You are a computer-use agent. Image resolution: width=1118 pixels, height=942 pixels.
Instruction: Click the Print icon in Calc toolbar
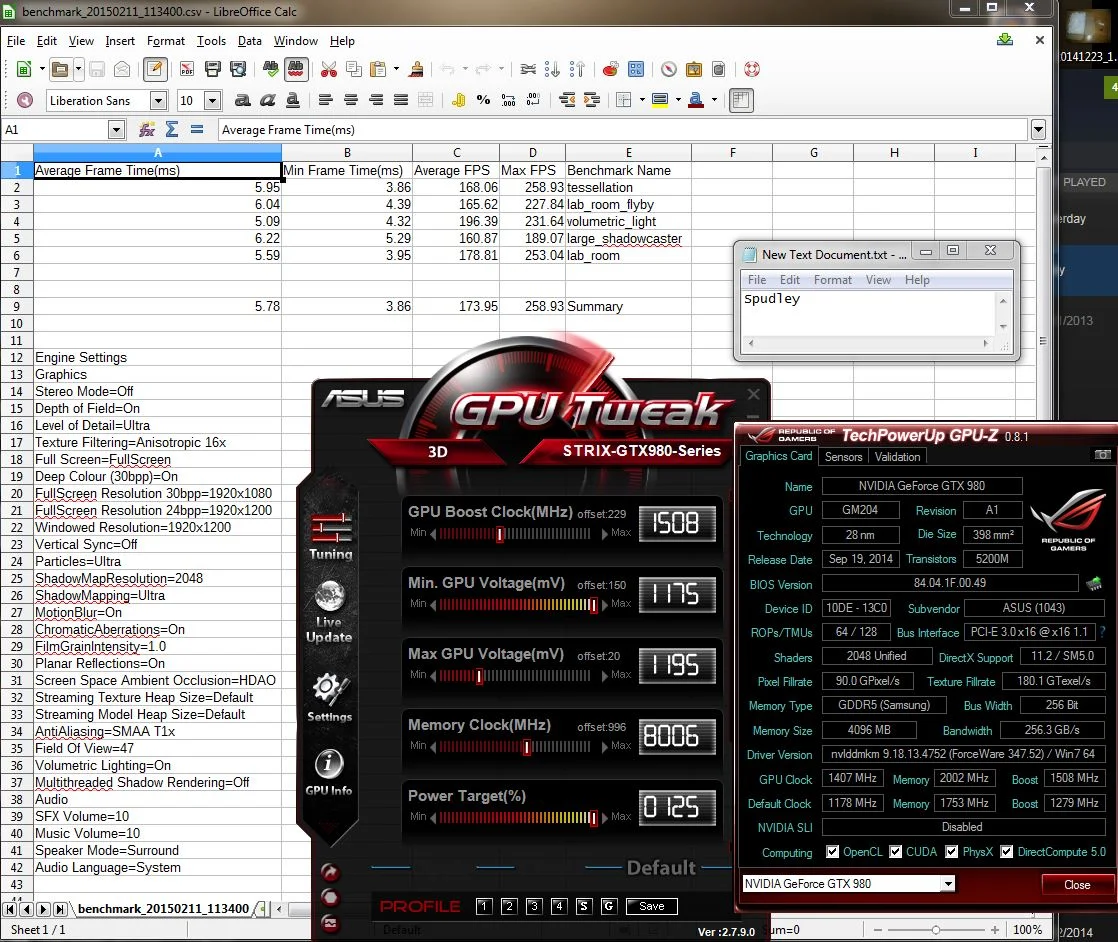click(212, 69)
